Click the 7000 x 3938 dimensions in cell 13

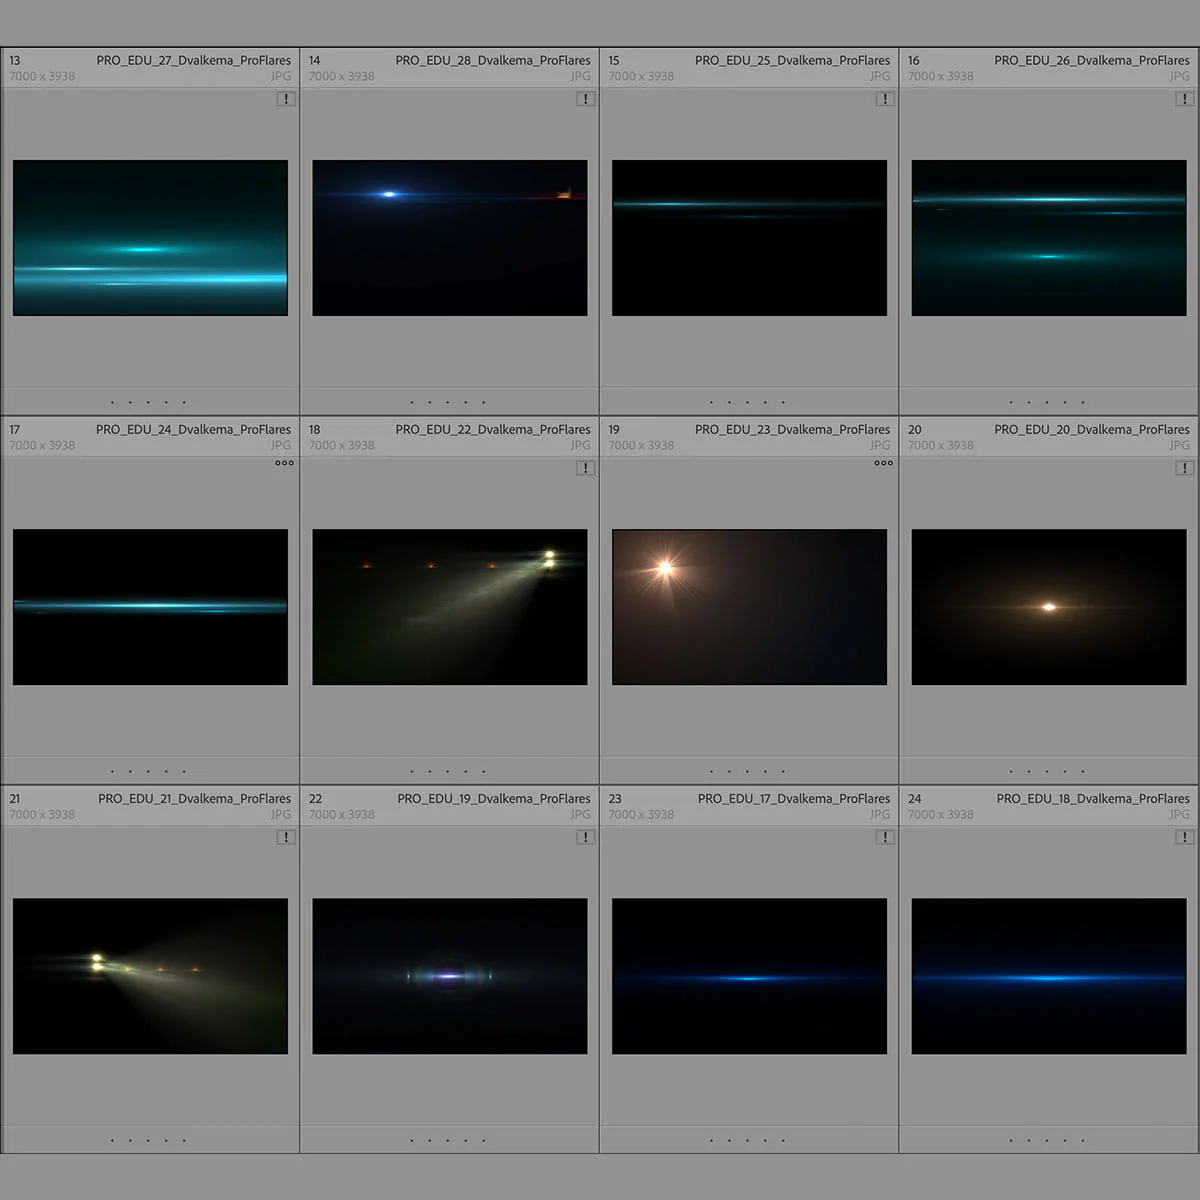click(x=42, y=76)
